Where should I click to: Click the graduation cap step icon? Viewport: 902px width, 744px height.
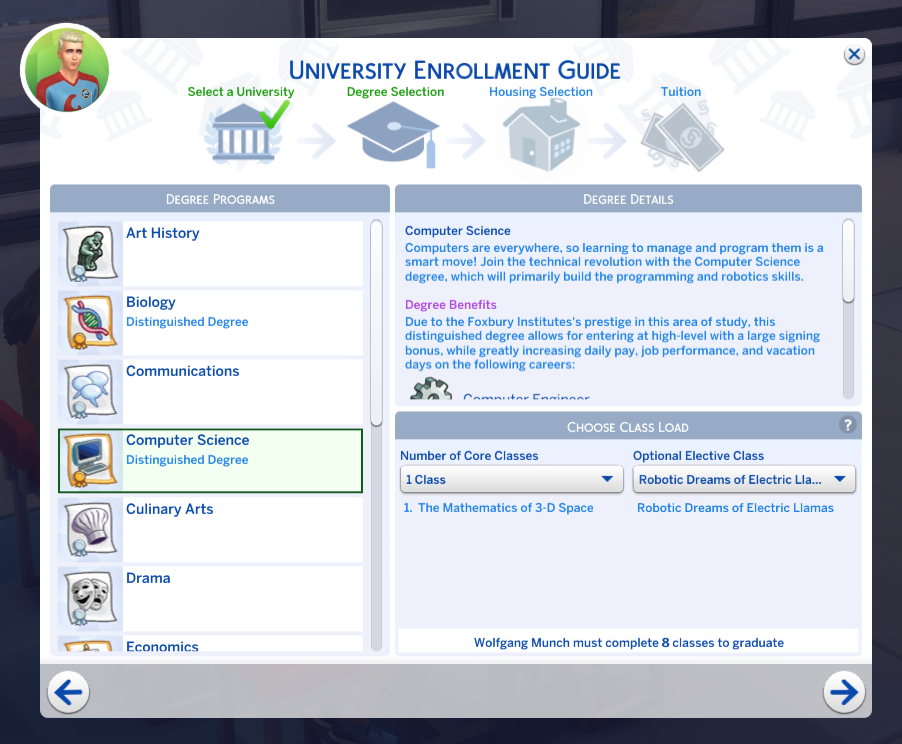tap(394, 135)
